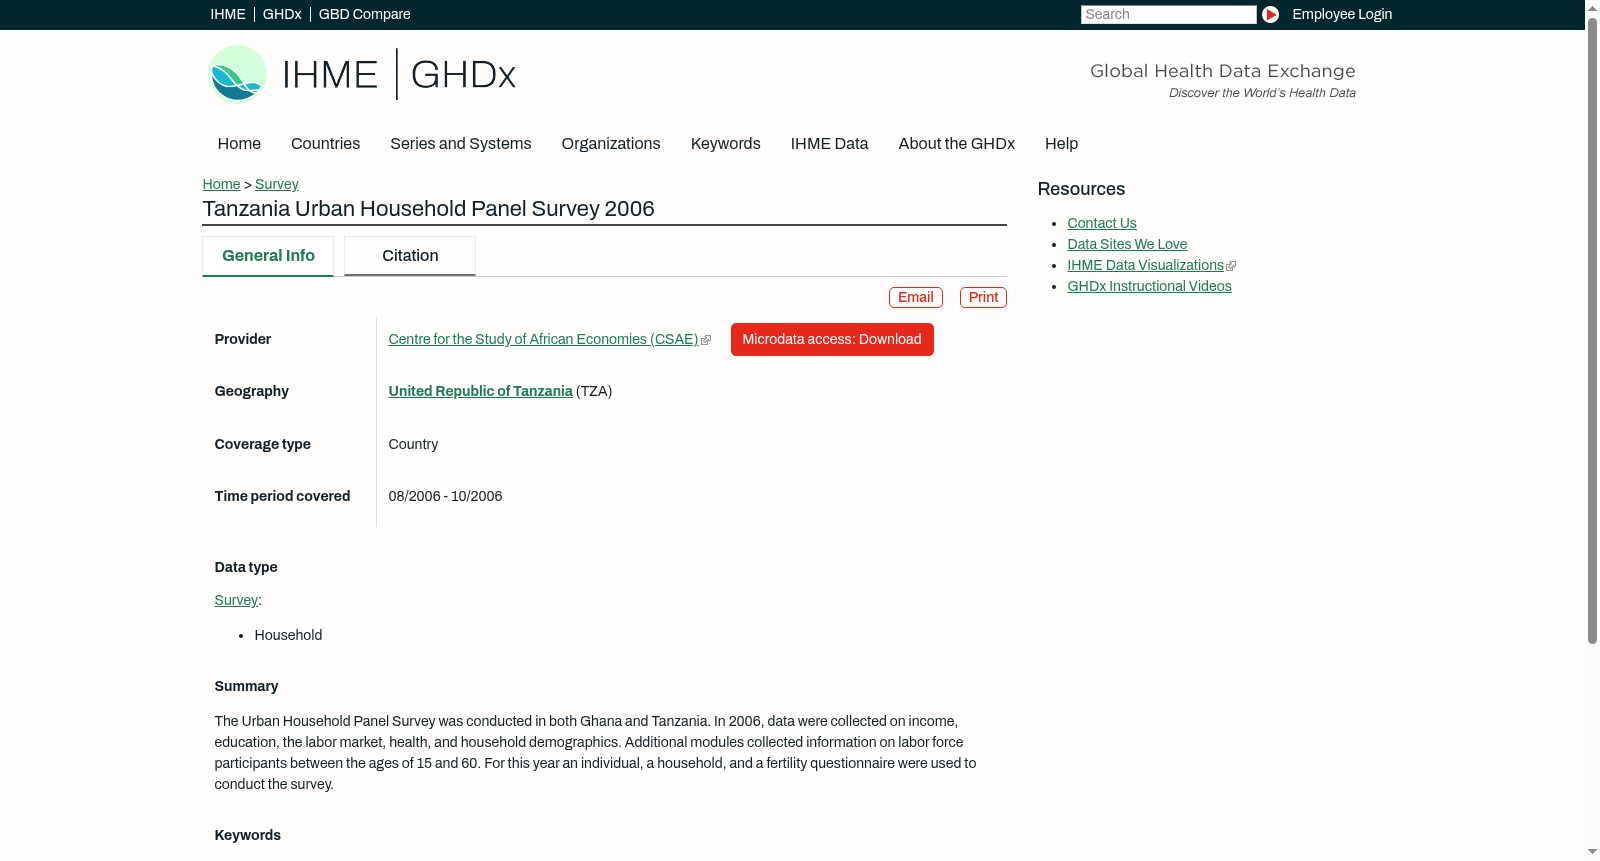Open the Countries menu
1600x861 pixels.
point(325,144)
